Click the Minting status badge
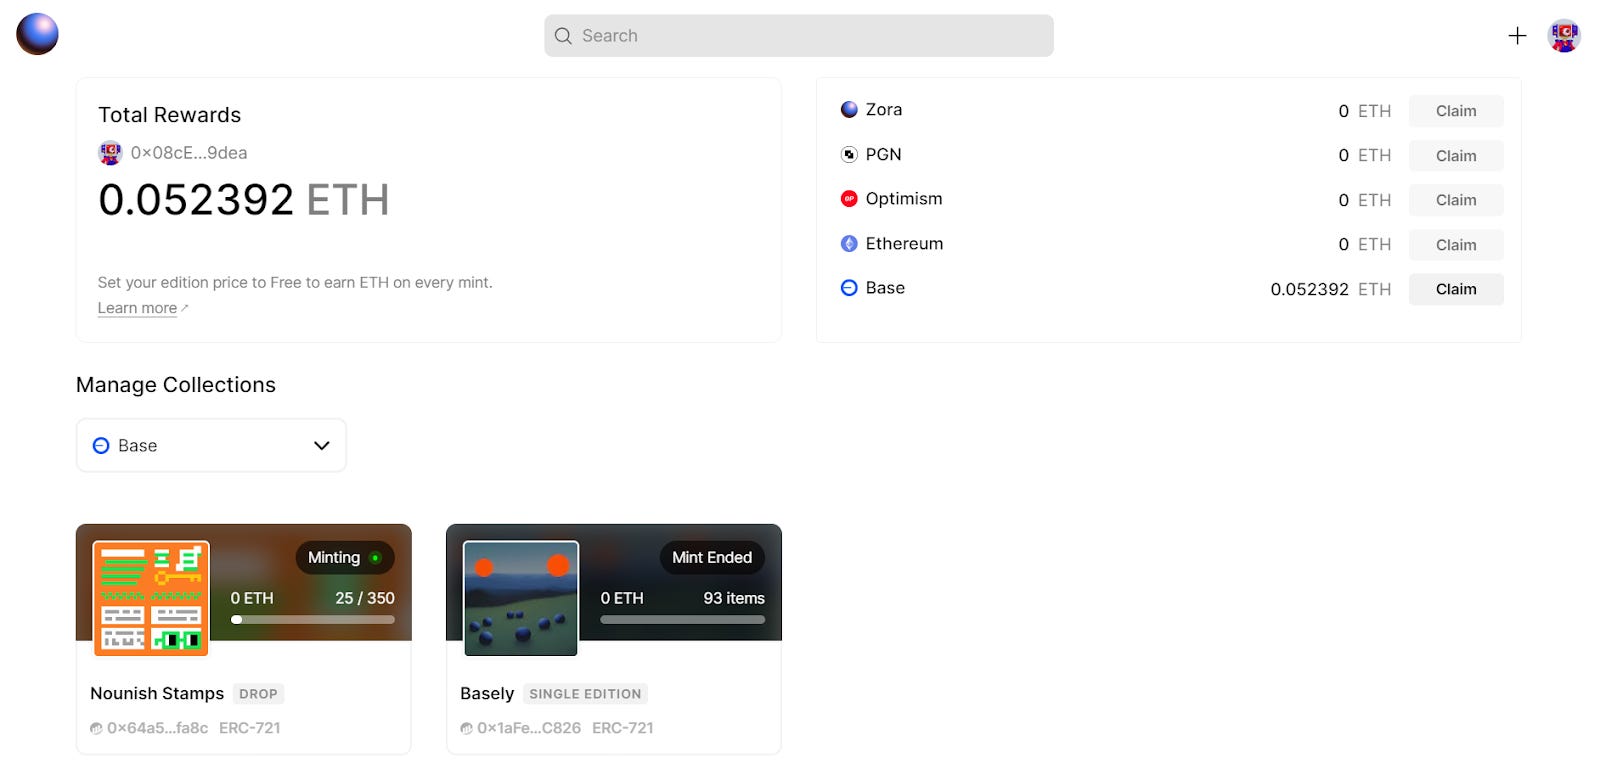 tap(345, 558)
